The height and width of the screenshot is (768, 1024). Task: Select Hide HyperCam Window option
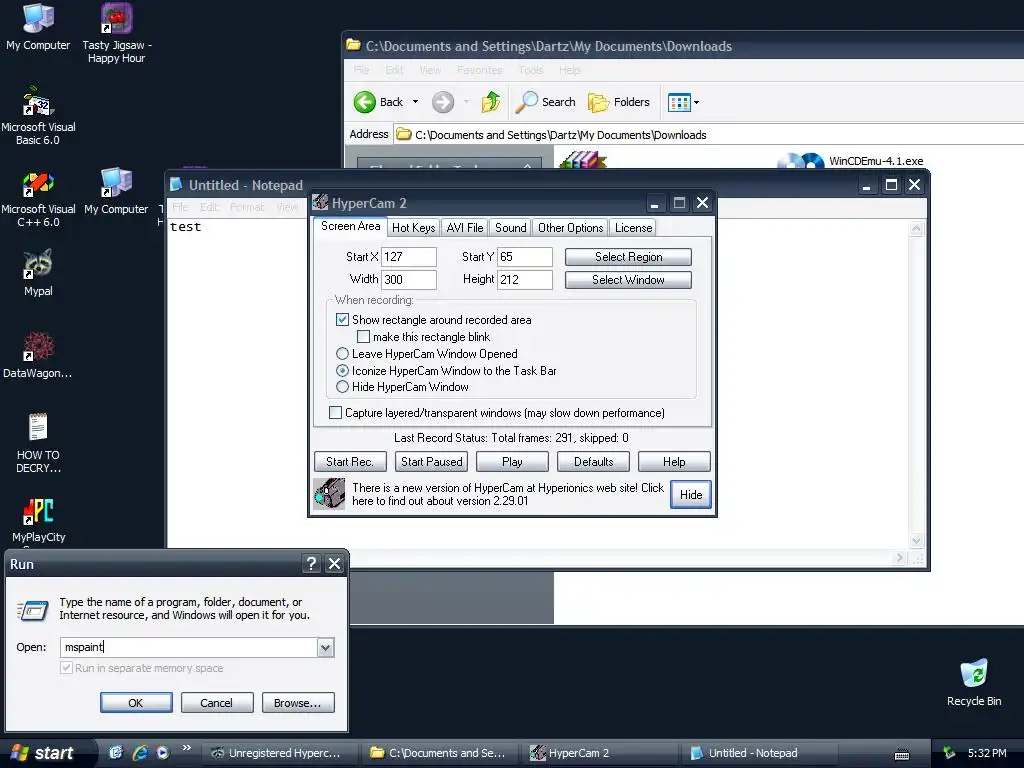point(342,387)
